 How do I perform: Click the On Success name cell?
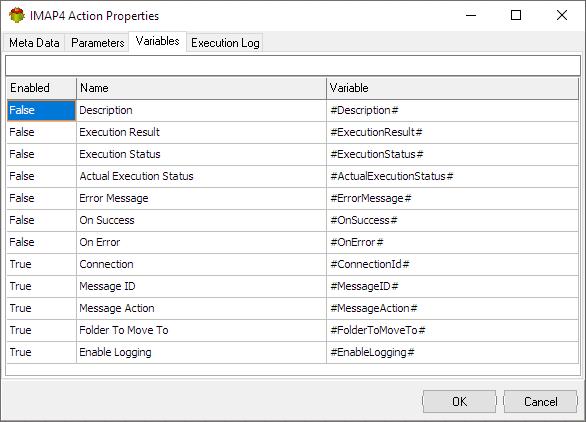pyautogui.click(x=201, y=221)
